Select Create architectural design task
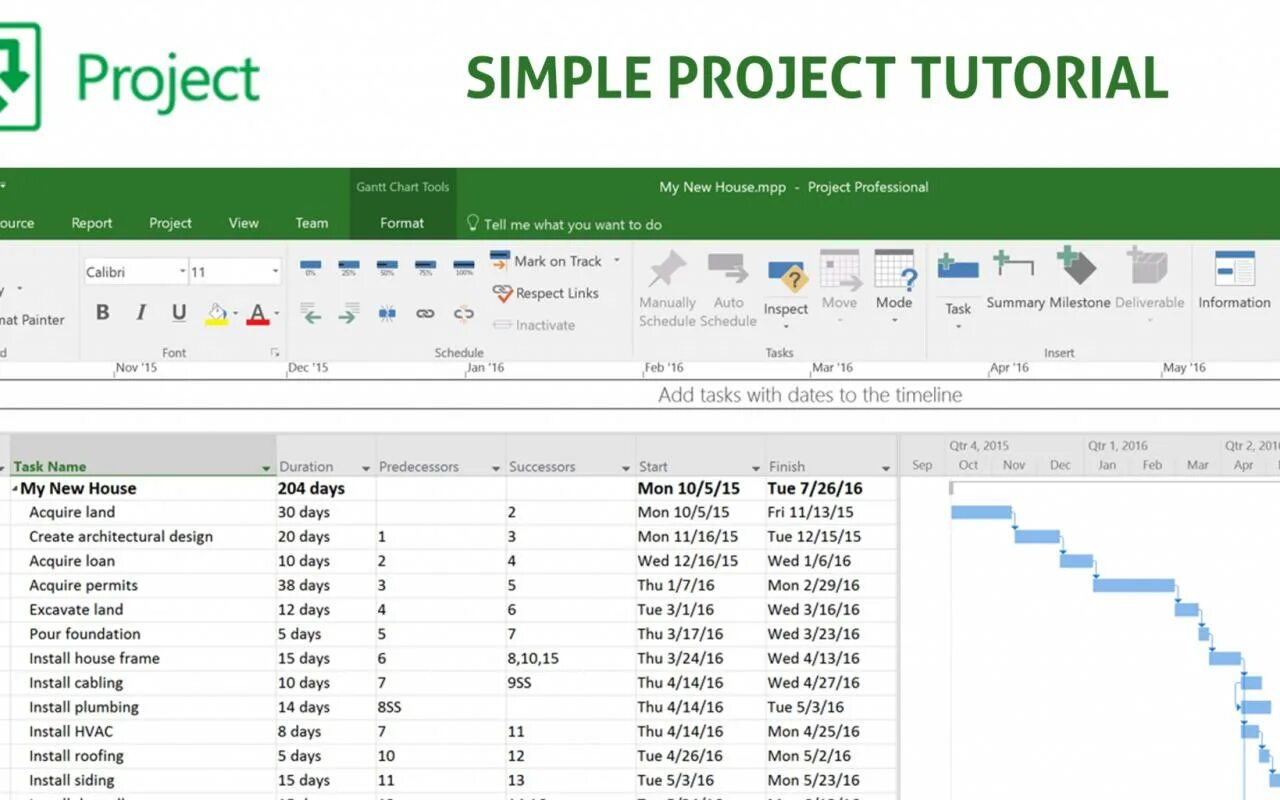This screenshot has height=800, width=1280. pyautogui.click(x=121, y=537)
